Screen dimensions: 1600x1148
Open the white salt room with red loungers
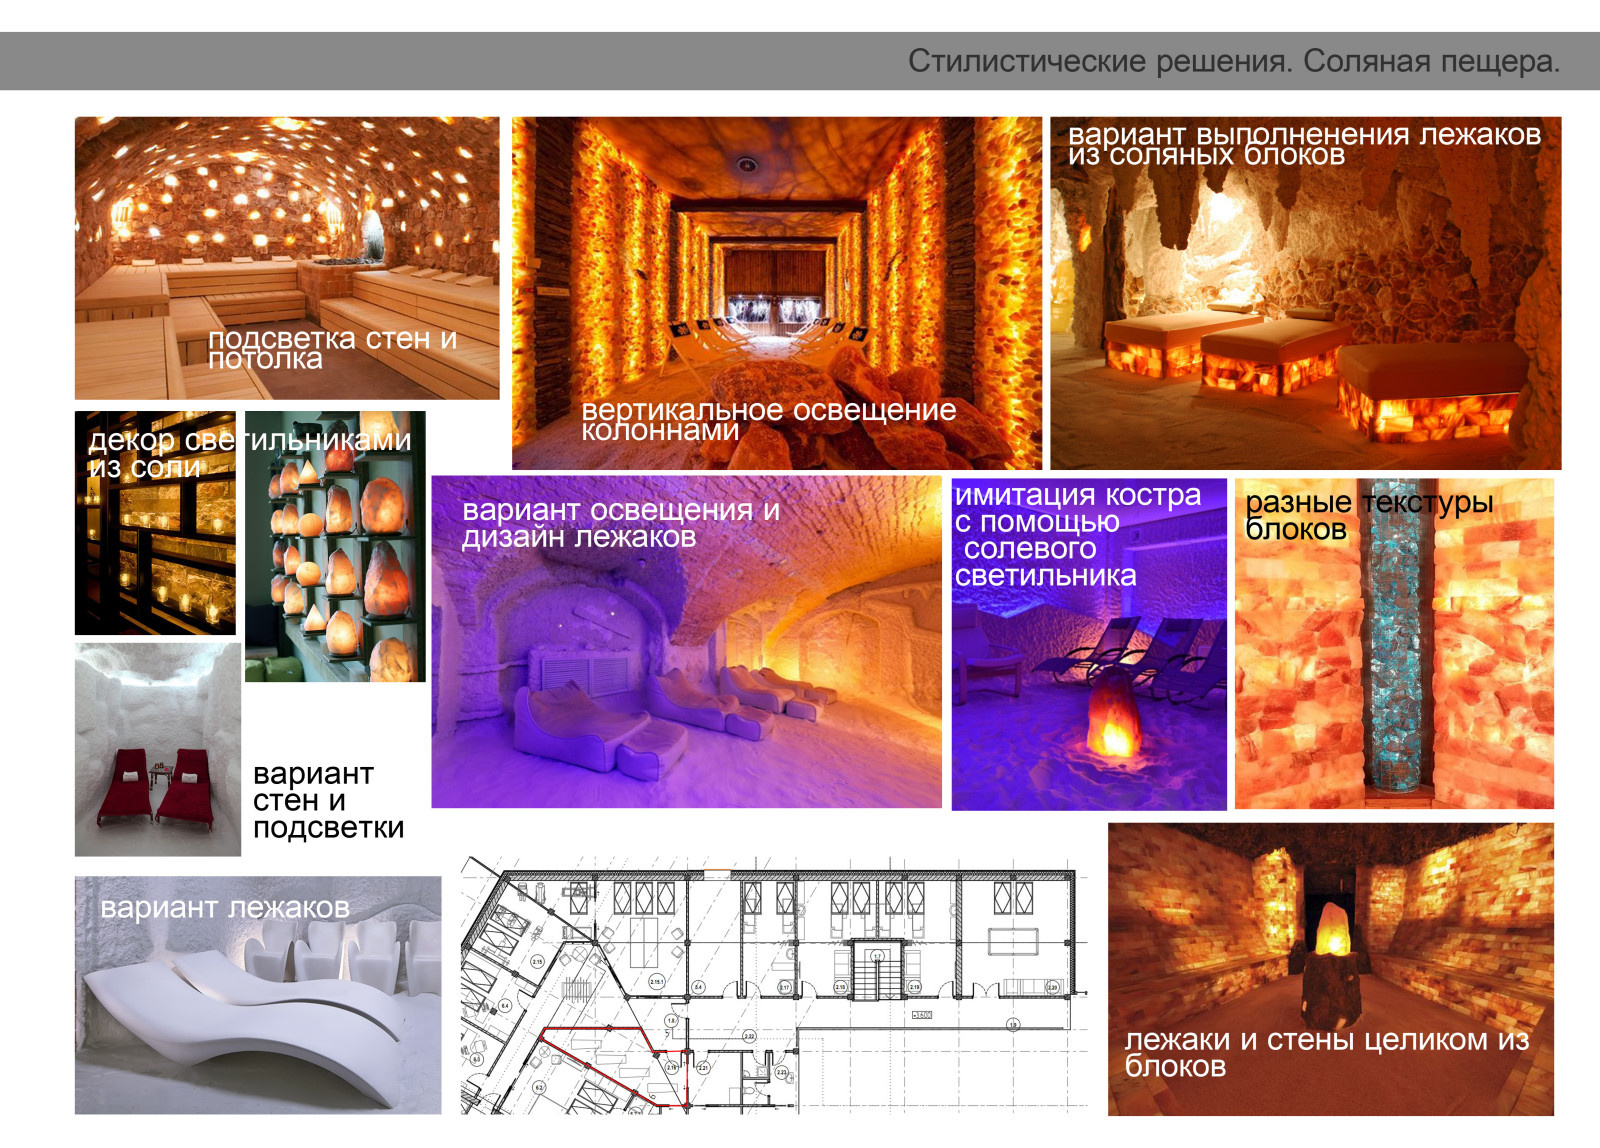157,750
